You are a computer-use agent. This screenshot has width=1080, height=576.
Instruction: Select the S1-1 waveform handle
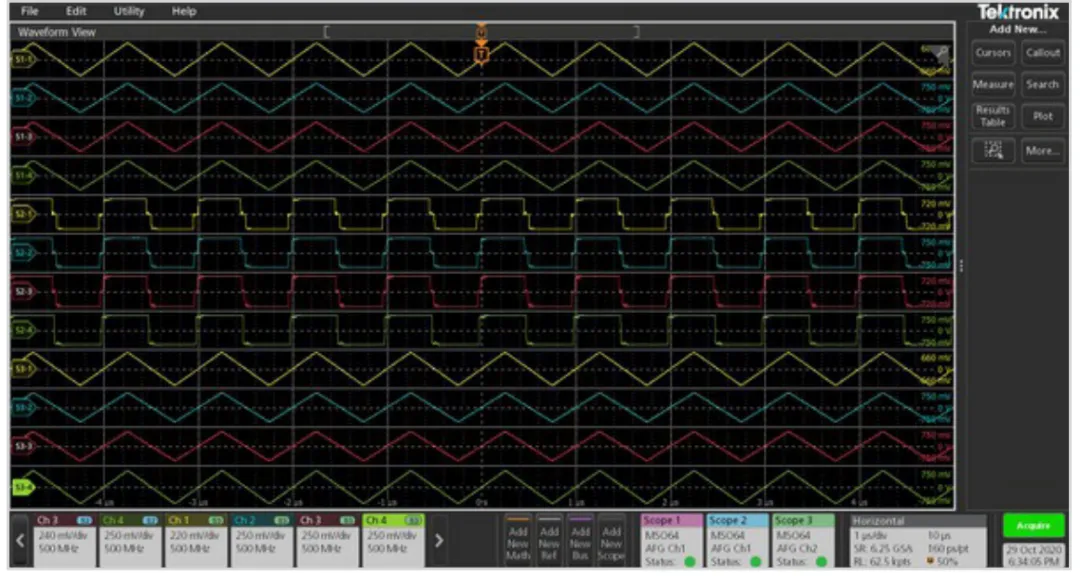[22, 61]
